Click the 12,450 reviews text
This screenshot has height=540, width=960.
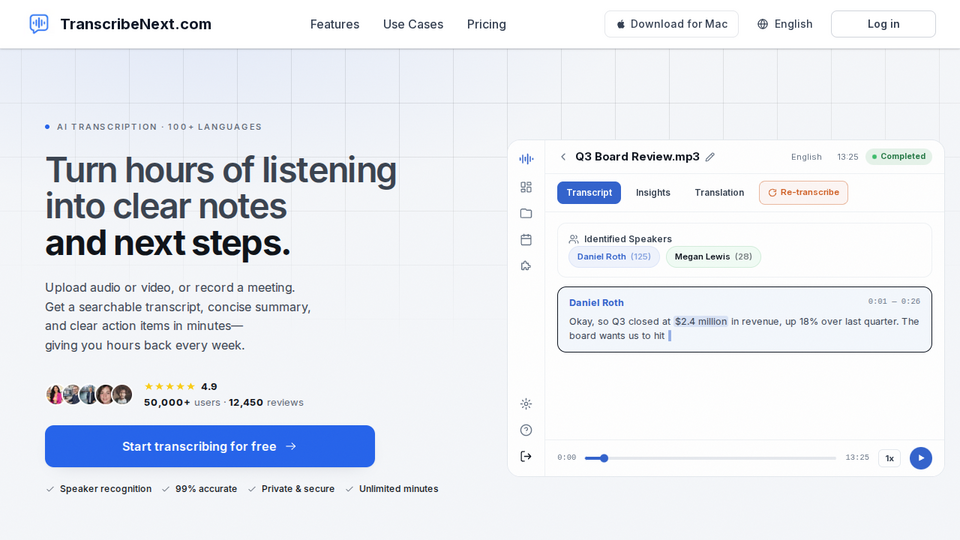pyautogui.click(x=266, y=402)
